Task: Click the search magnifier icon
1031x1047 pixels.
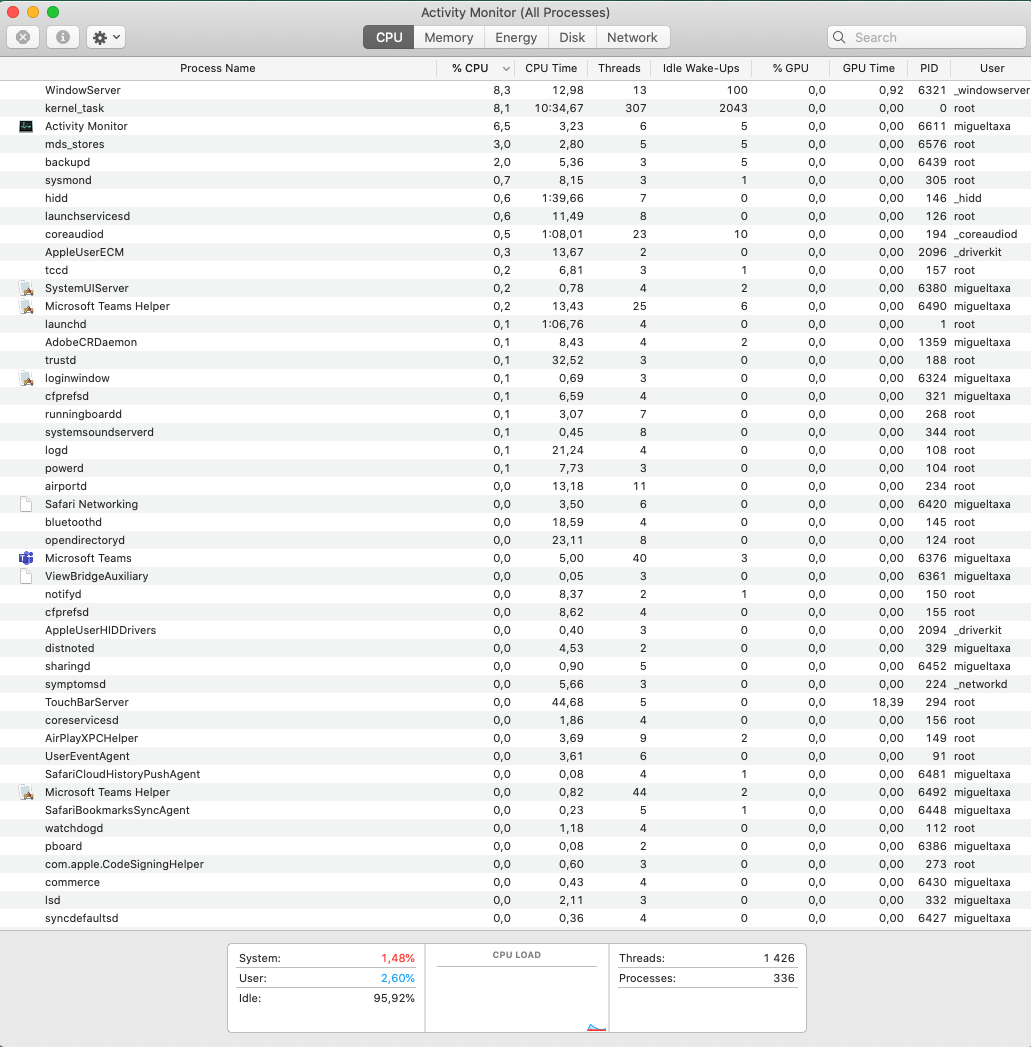Action: click(839, 37)
